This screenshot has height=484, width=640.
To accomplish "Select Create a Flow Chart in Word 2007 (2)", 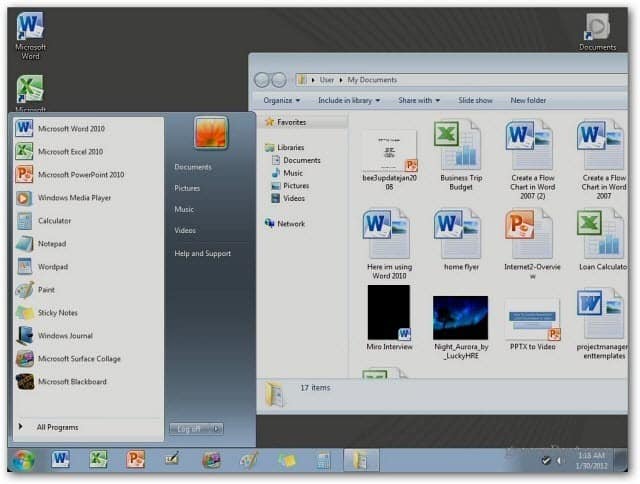I will pyautogui.click(x=532, y=159).
